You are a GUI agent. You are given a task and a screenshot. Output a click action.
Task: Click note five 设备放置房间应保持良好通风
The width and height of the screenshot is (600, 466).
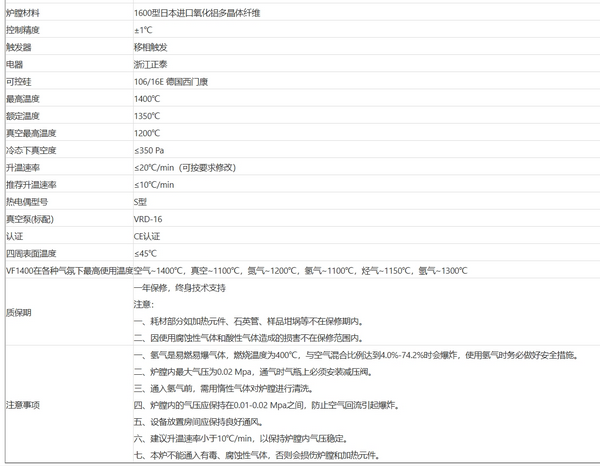click(x=198, y=422)
